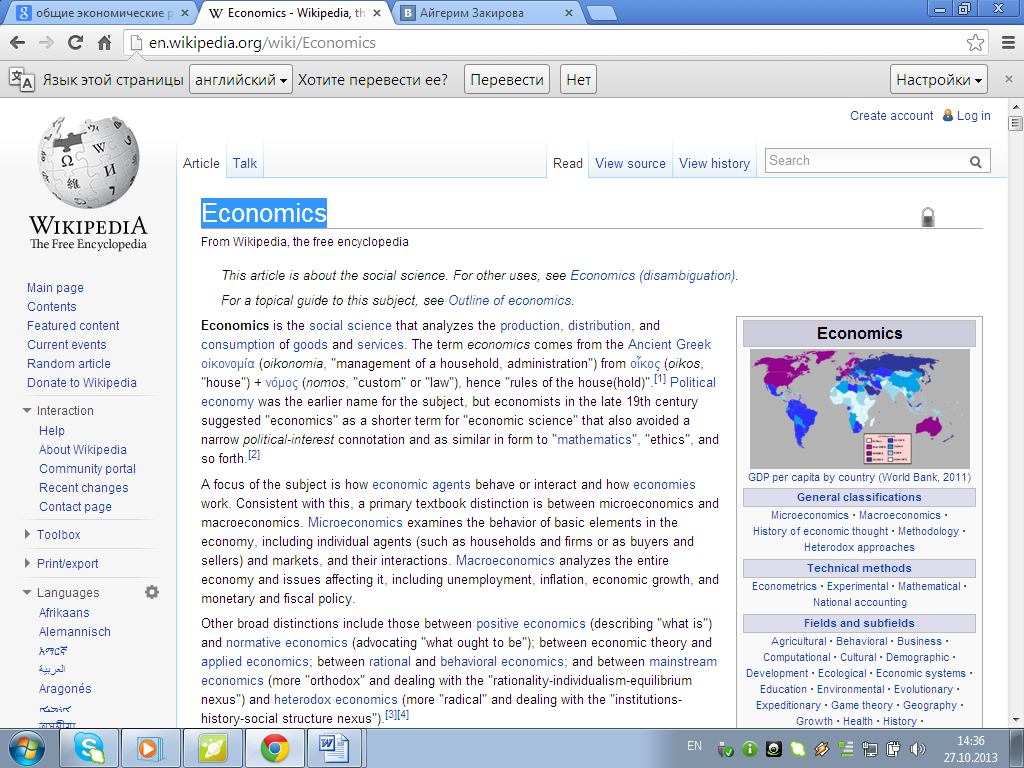This screenshot has width=1024, height=768.
Task: Select the Read tab
Action: coord(568,163)
